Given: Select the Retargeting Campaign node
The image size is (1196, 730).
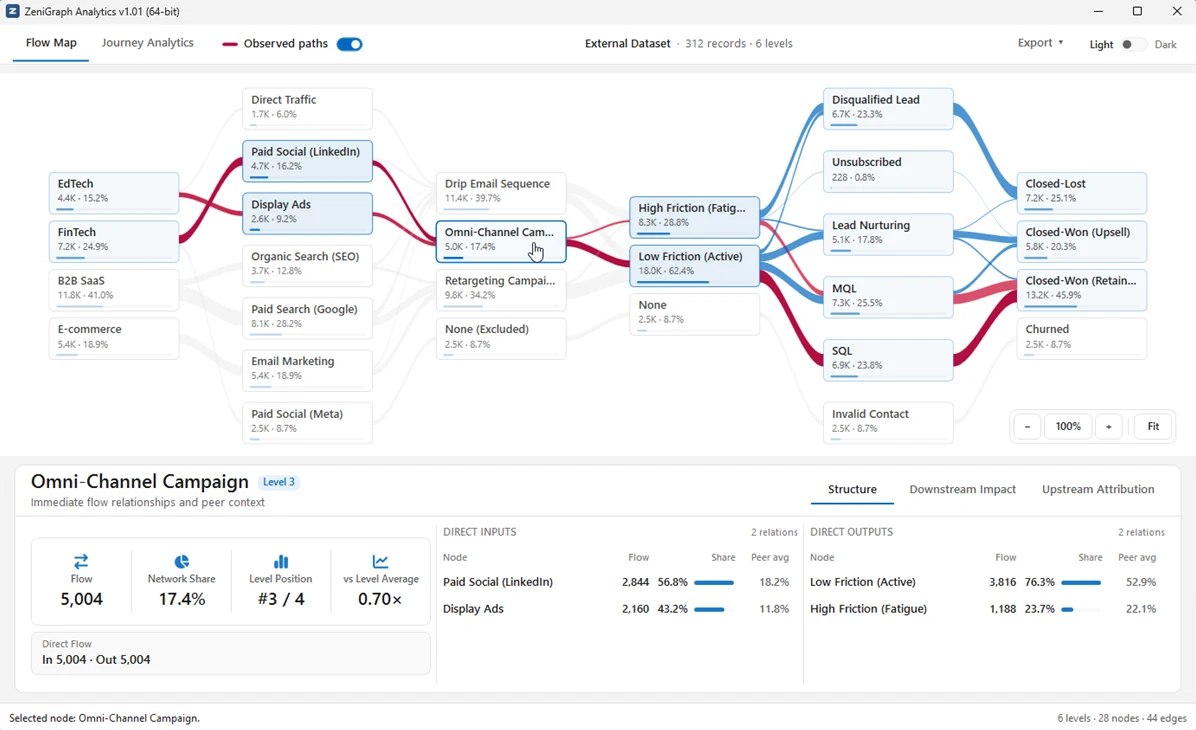Looking at the screenshot, I should click(501, 289).
